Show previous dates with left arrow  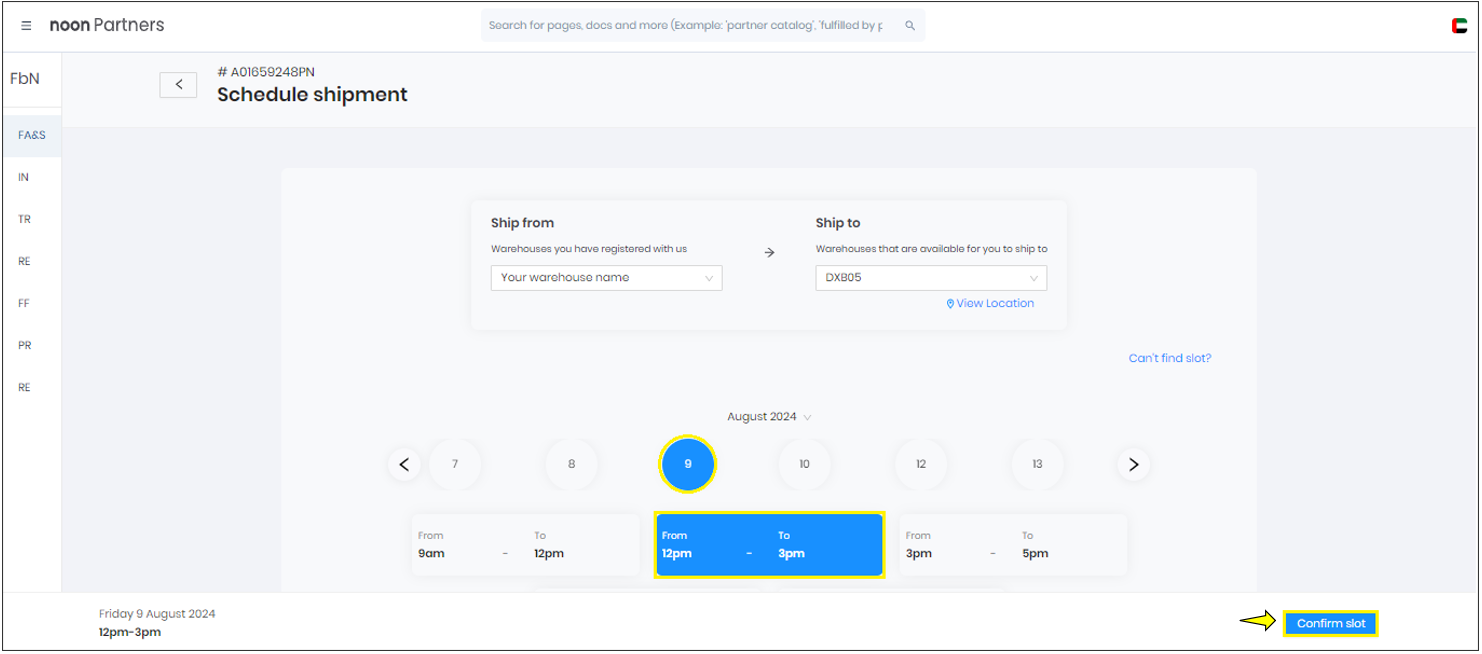[404, 464]
